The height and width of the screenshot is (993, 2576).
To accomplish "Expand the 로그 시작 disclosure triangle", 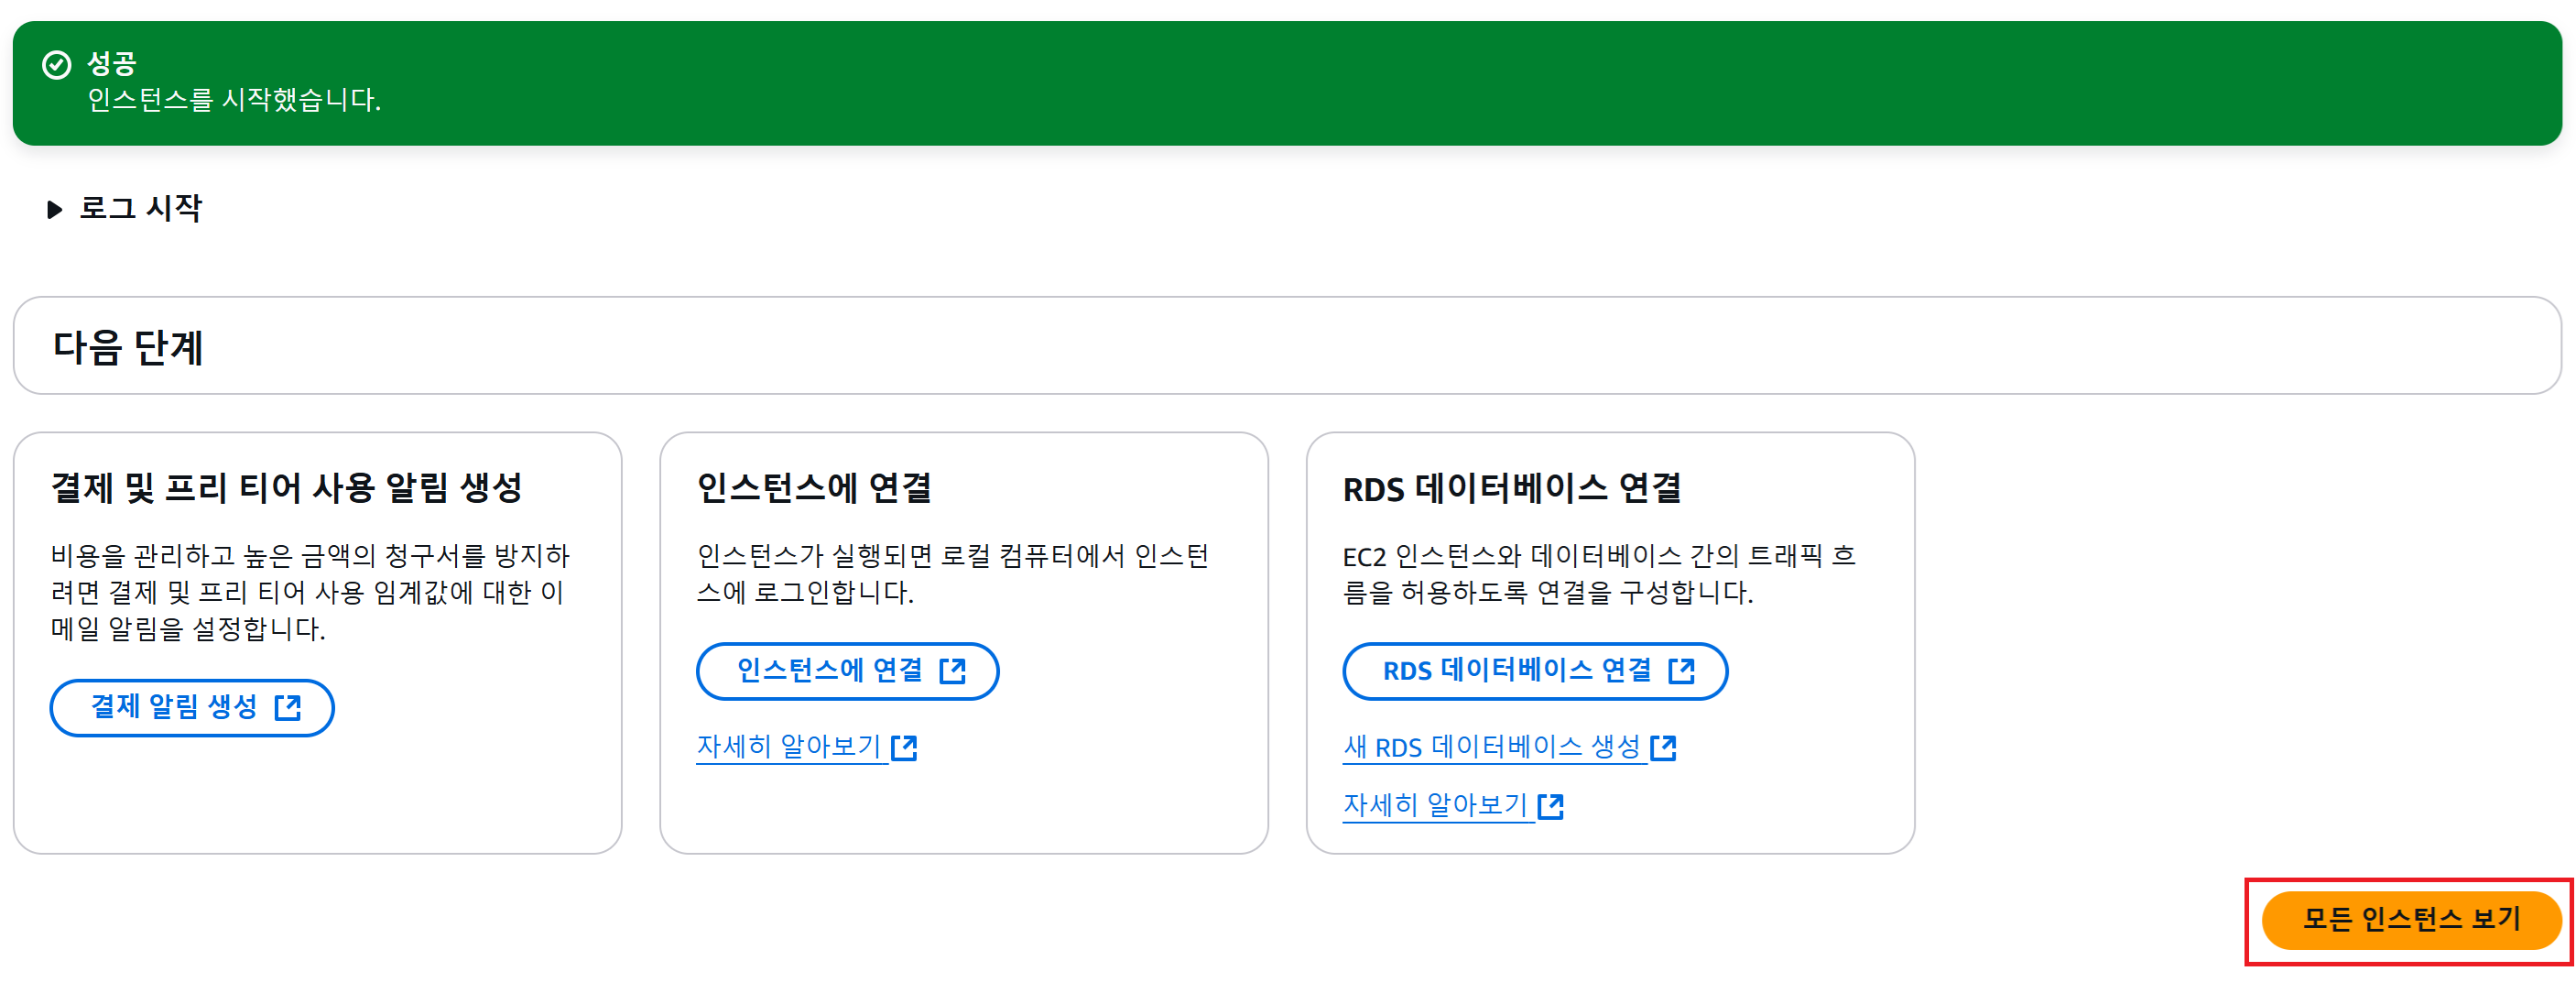I will 55,209.
